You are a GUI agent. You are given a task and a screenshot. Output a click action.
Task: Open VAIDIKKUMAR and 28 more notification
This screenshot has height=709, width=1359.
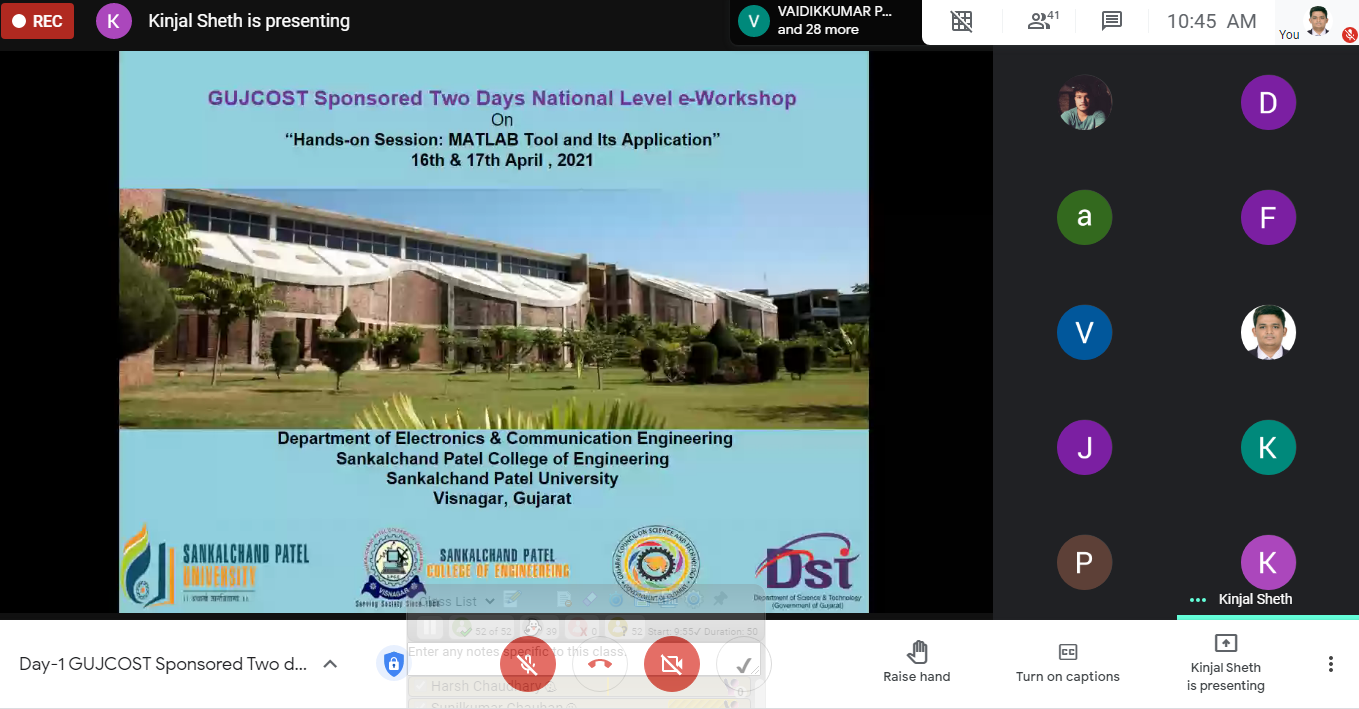(x=824, y=21)
